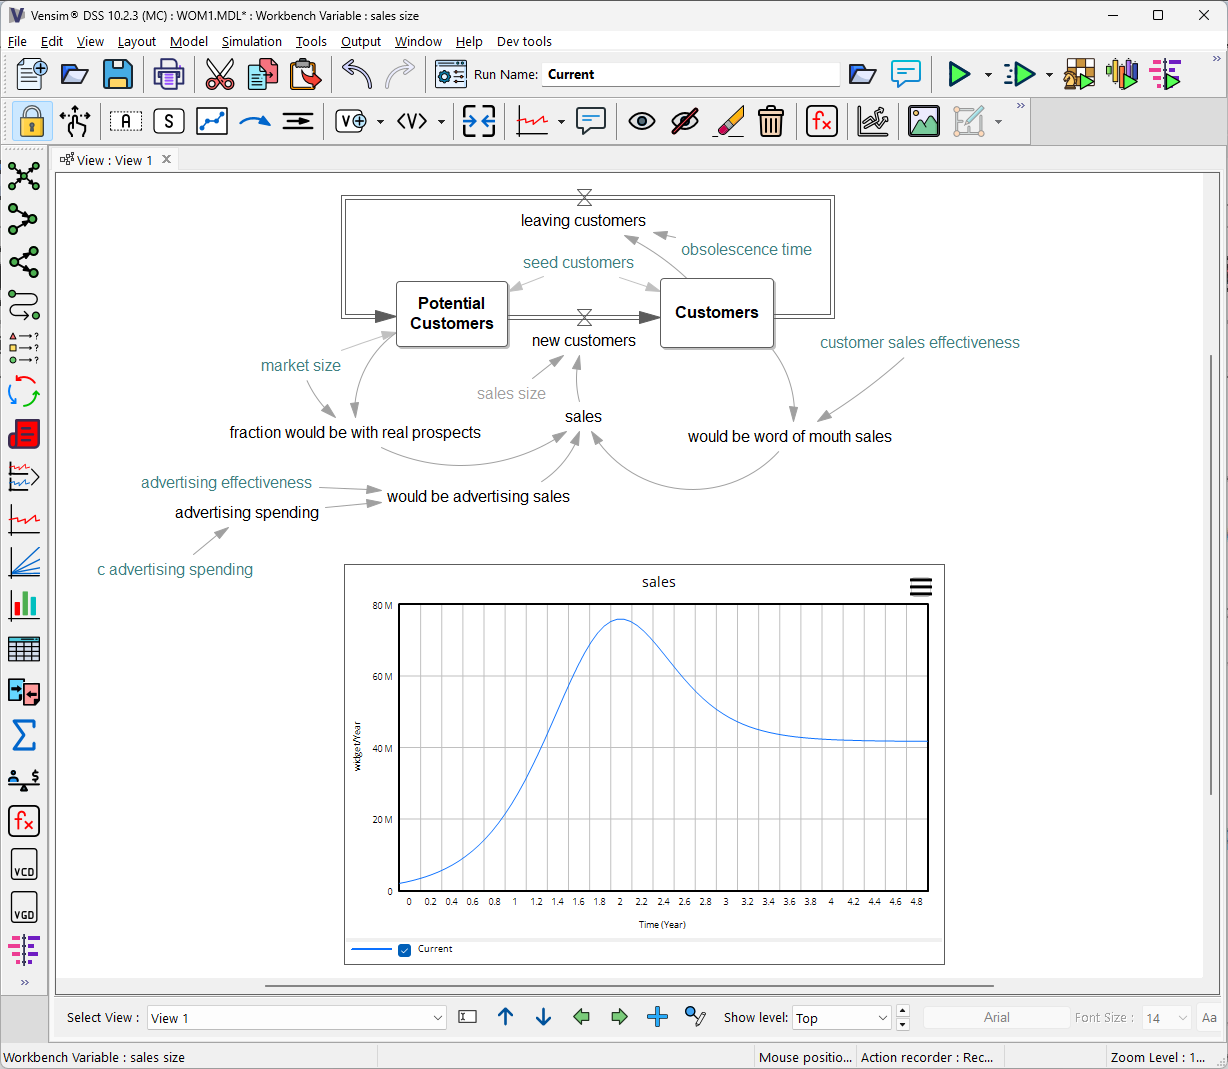This screenshot has height=1069, width=1228.
Task: Open the equation editor fx toolbar icon
Action: (x=821, y=122)
